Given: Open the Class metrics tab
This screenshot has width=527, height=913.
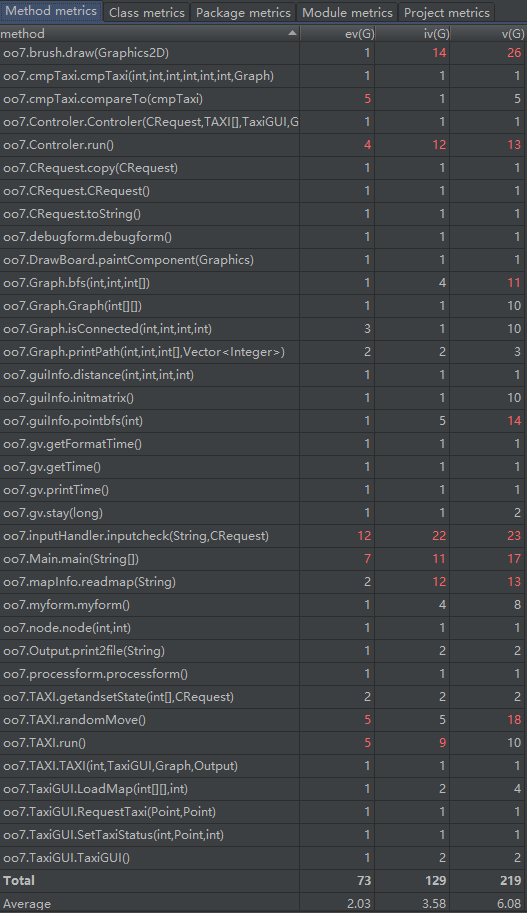Looking at the screenshot, I should (x=147, y=12).
